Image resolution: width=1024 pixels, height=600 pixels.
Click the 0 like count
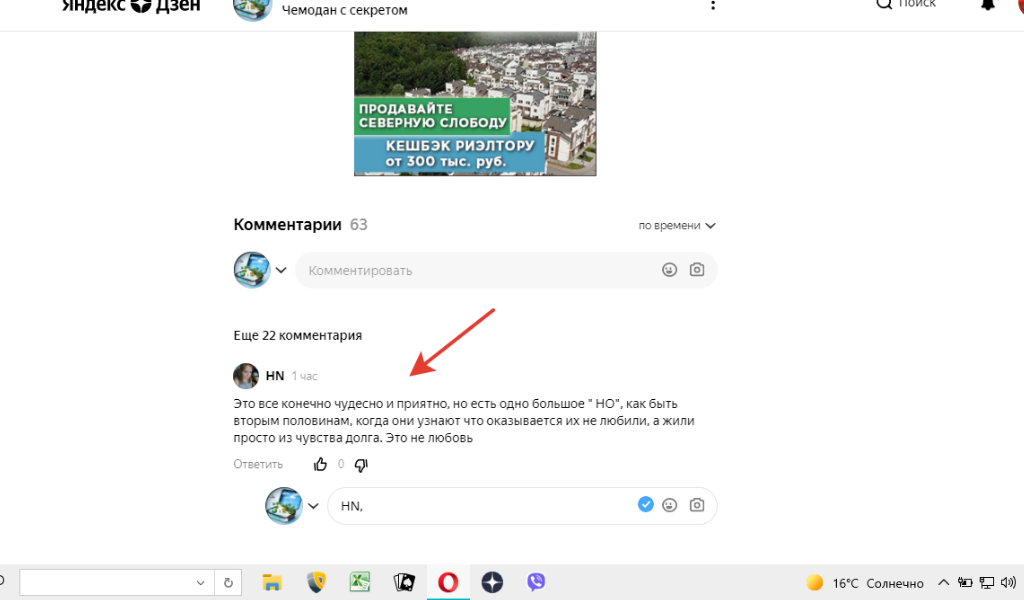coord(340,464)
